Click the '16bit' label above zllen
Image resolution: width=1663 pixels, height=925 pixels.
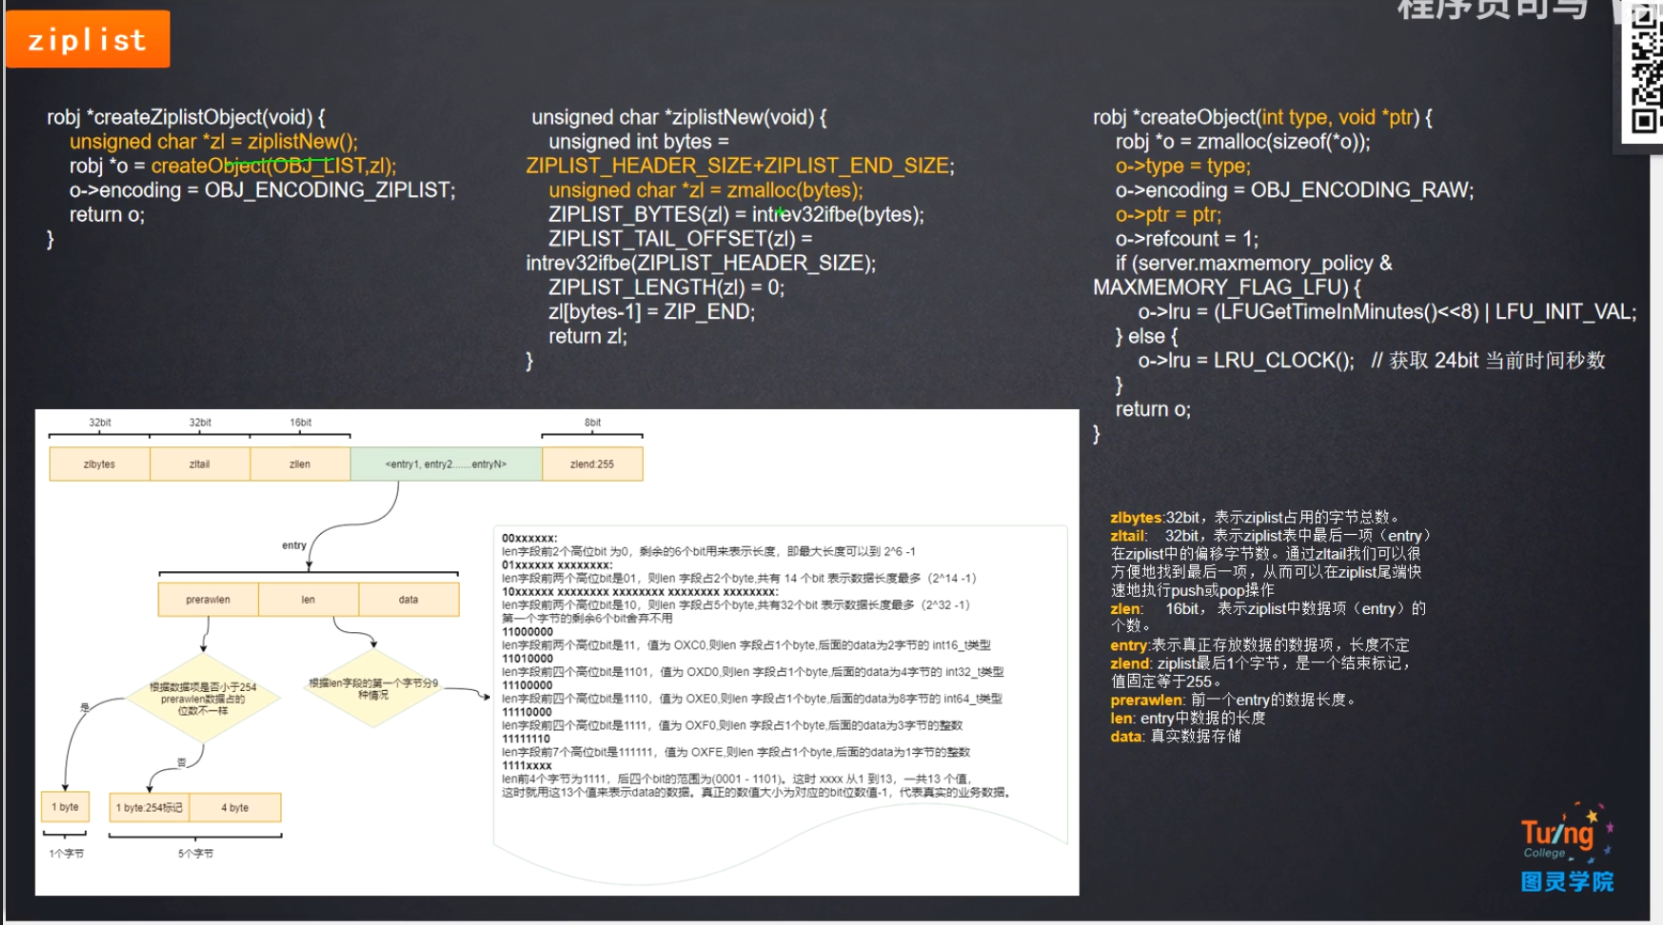pos(300,423)
